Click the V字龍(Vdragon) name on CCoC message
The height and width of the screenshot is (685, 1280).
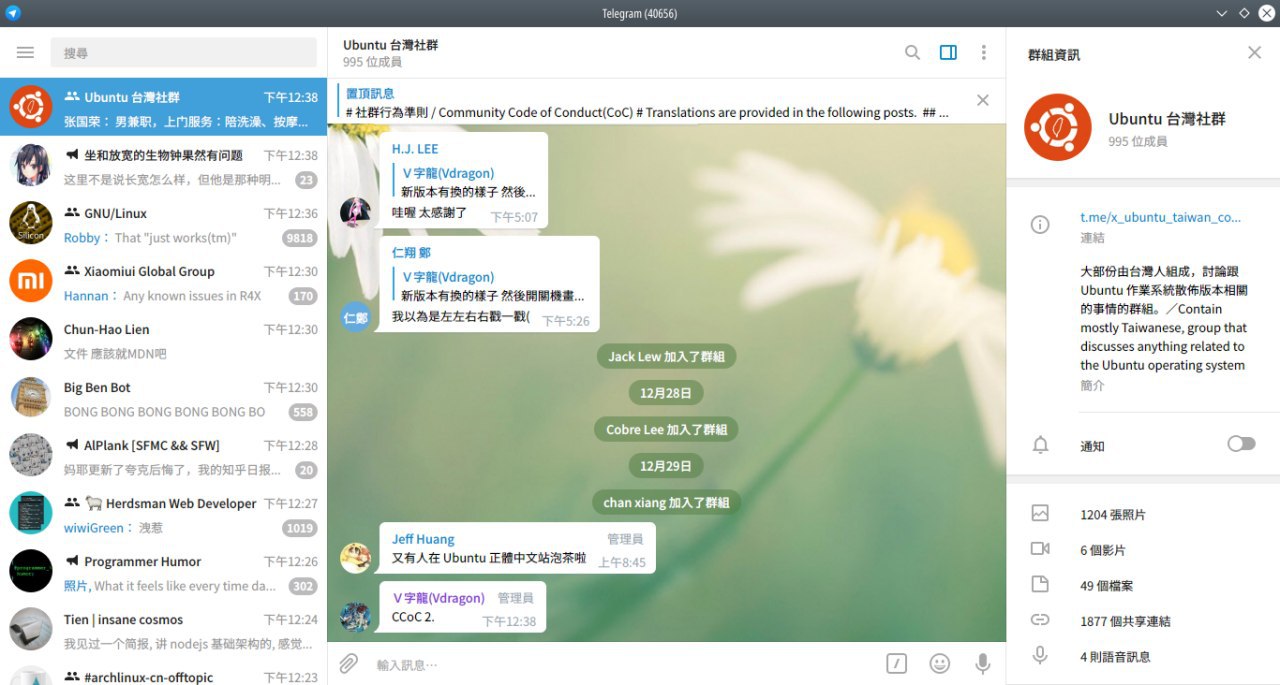(438, 598)
